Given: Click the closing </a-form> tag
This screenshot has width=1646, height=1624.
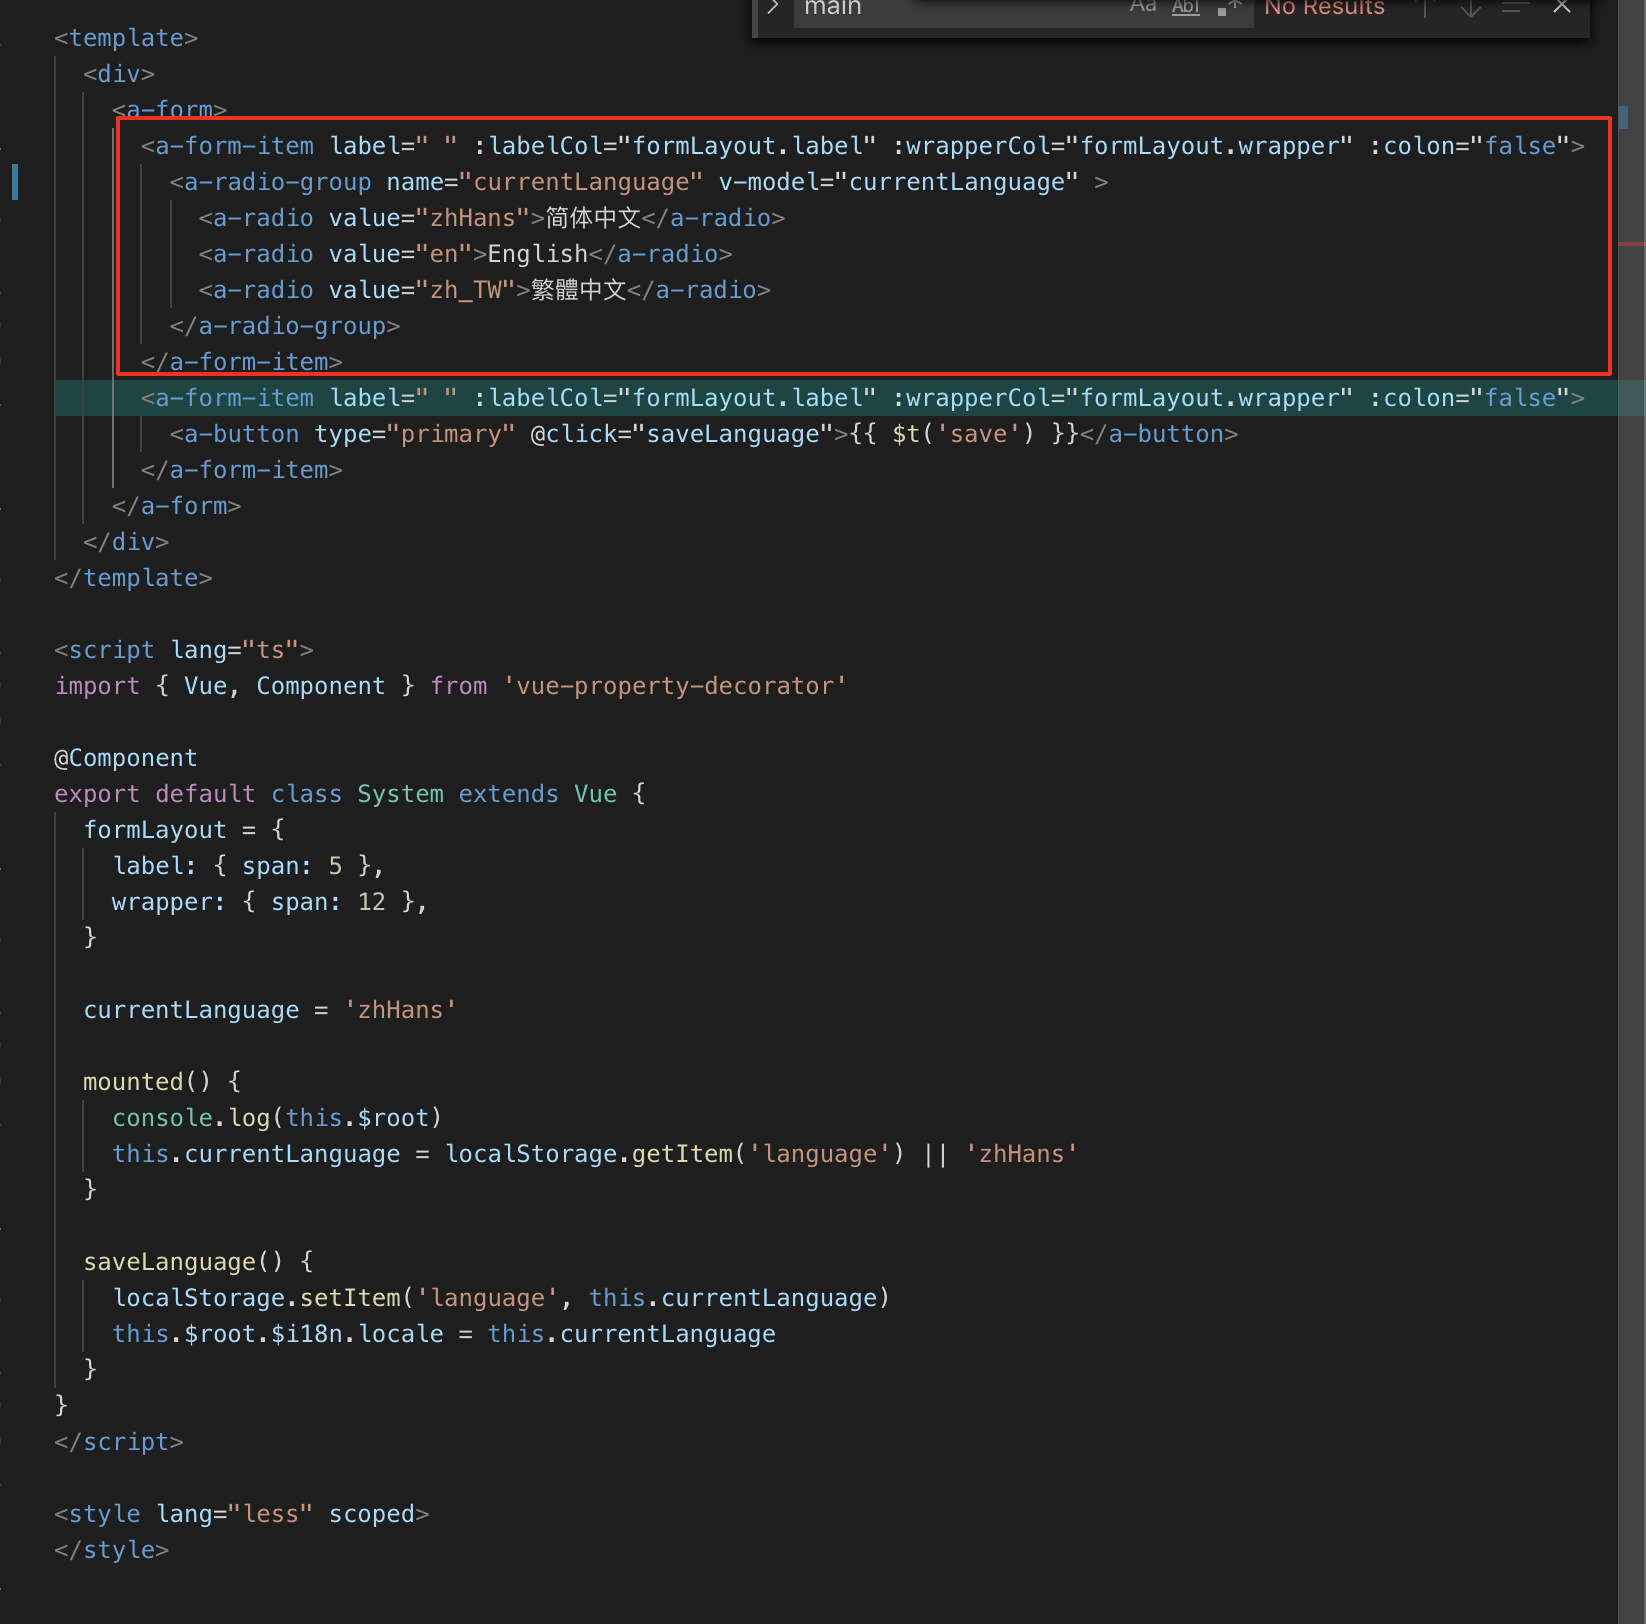Looking at the screenshot, I should coord(176,506).
